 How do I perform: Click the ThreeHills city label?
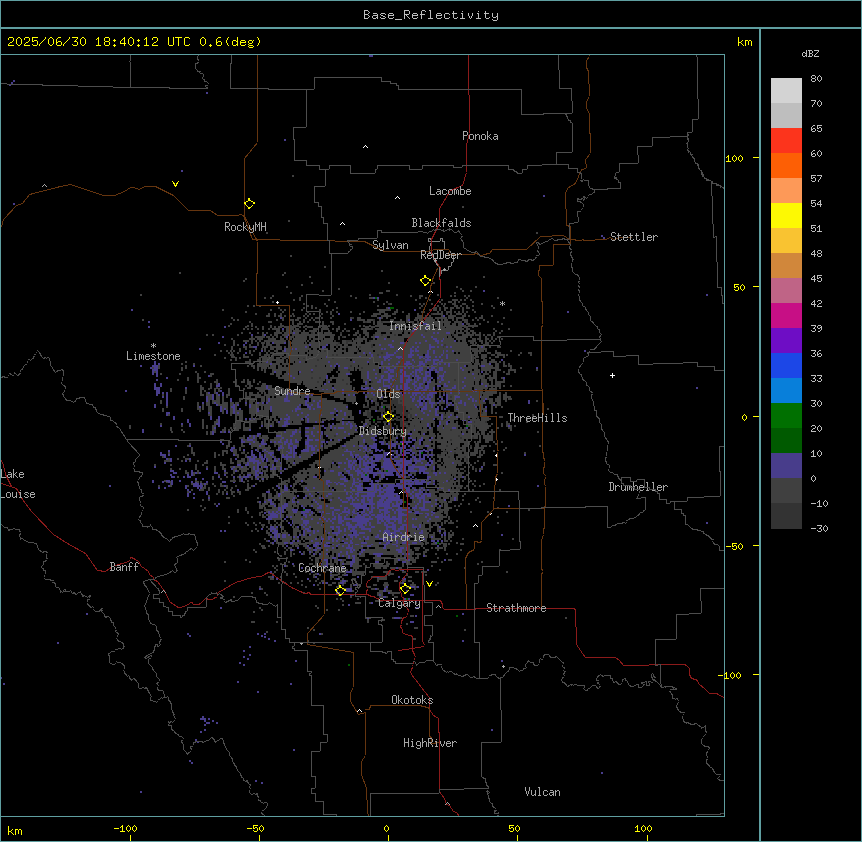pyautogui.click(x=537, y=418)
